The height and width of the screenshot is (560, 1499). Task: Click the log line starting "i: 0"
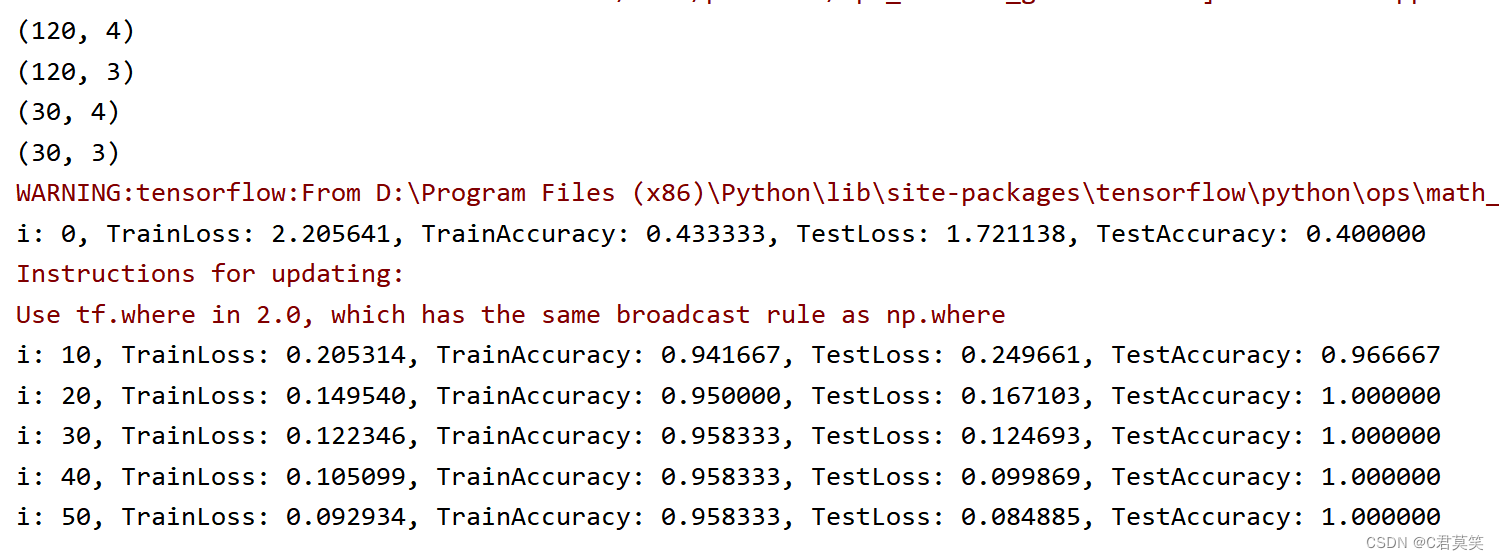[x=721, y=234]
